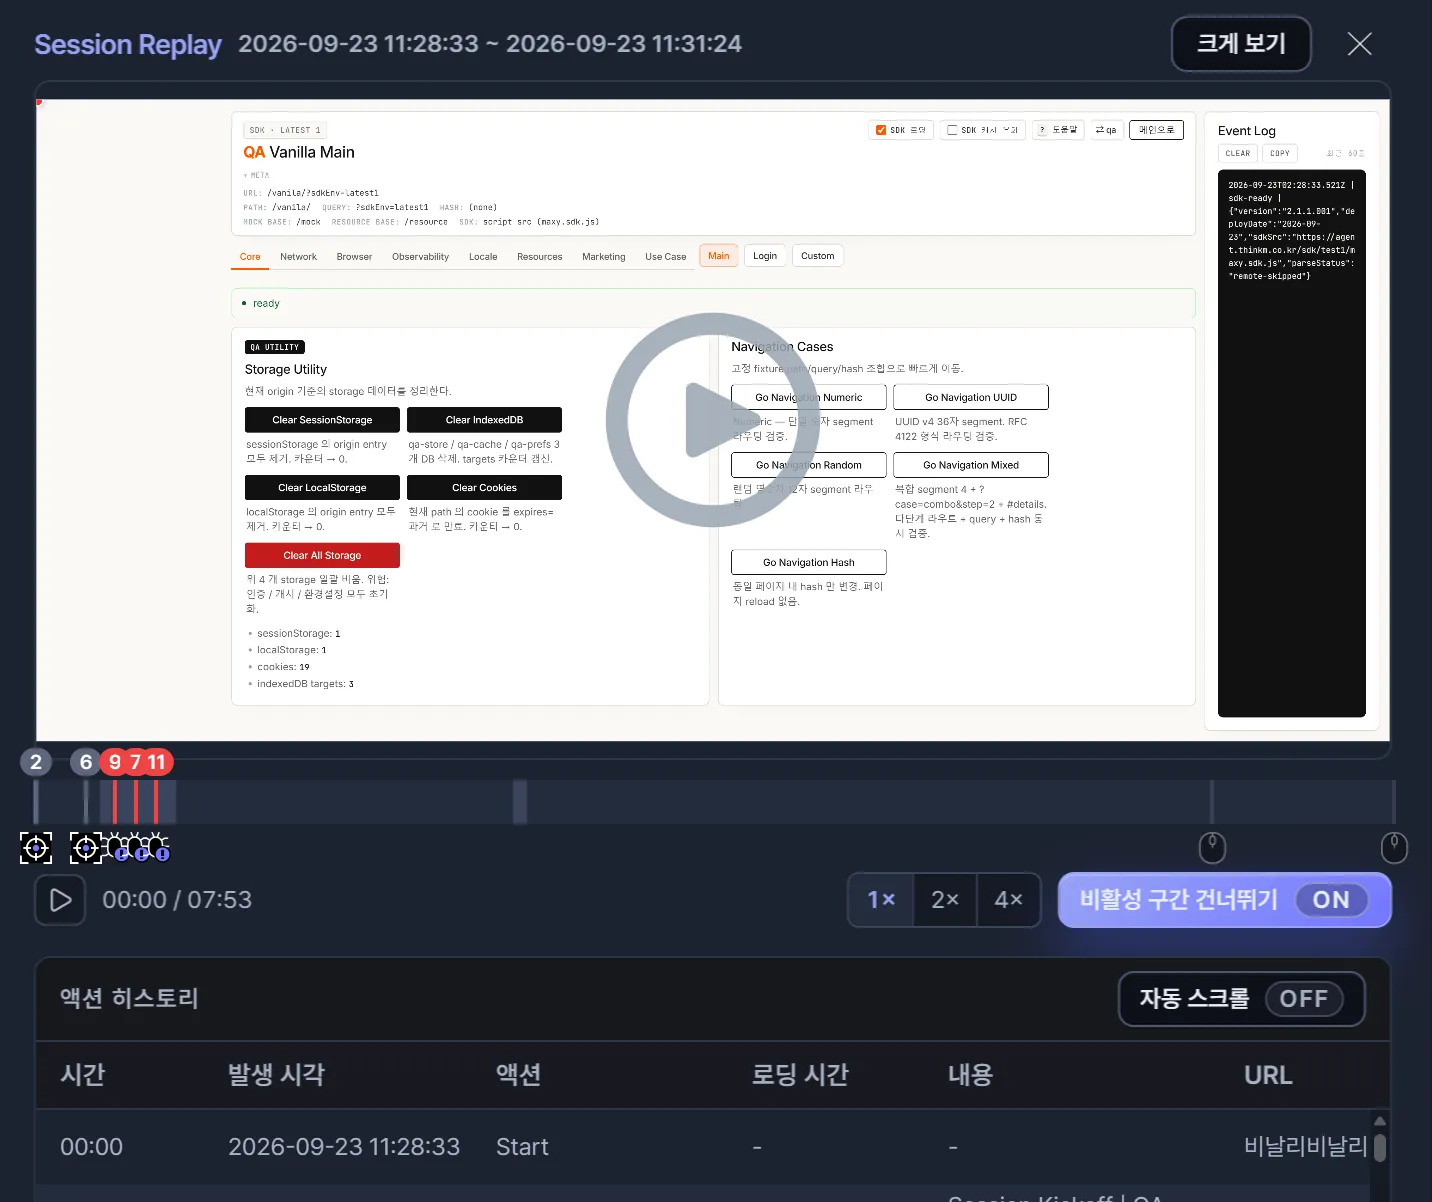Set playback speed to 1×

[881, 900]
